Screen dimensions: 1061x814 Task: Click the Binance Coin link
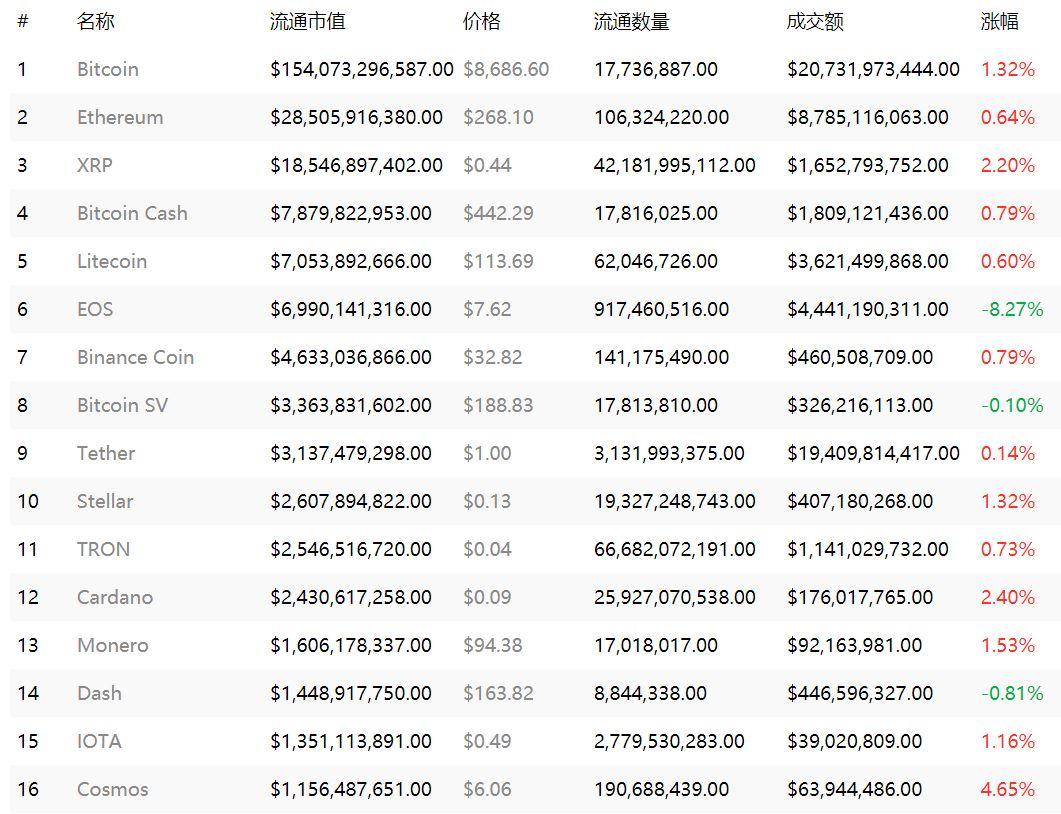coord(135,357)
